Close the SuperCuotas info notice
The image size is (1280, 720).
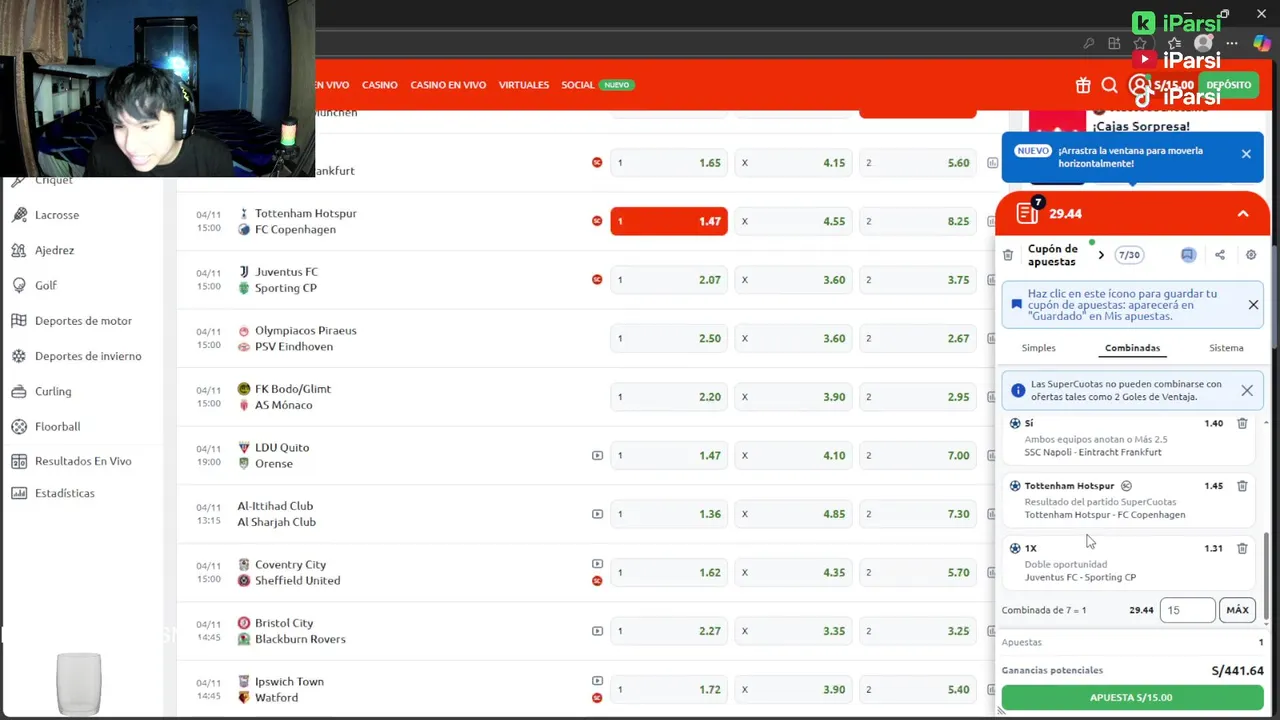(x=1247, y=391)
